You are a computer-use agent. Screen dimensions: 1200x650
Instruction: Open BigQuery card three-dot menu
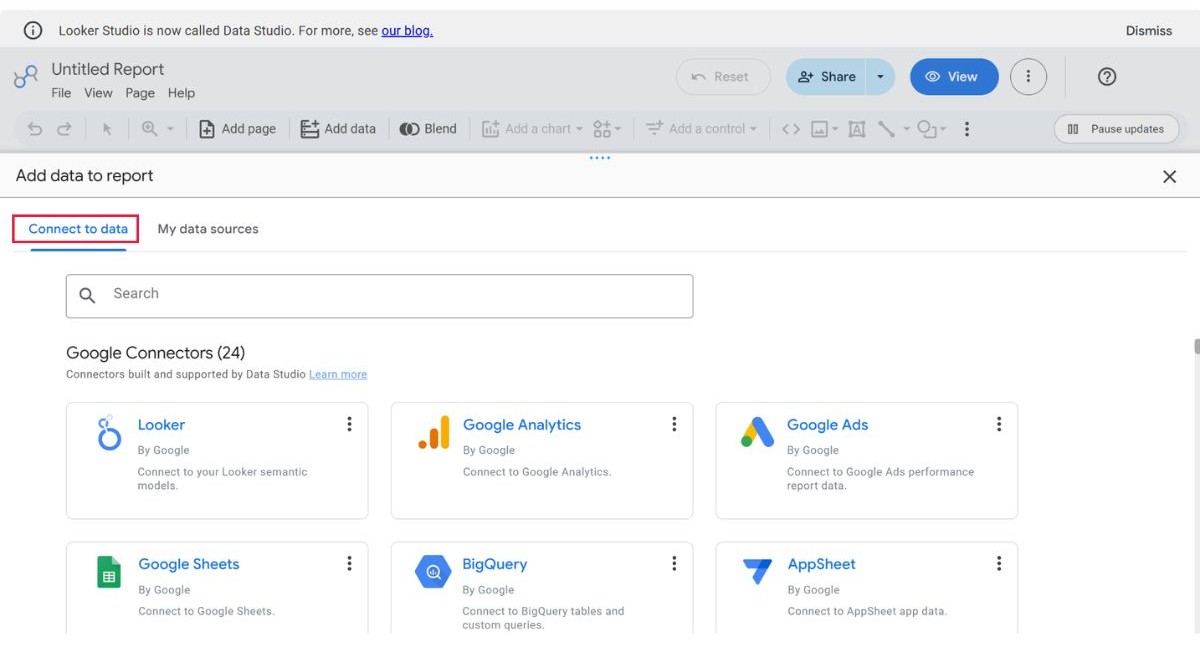[674, 564]
